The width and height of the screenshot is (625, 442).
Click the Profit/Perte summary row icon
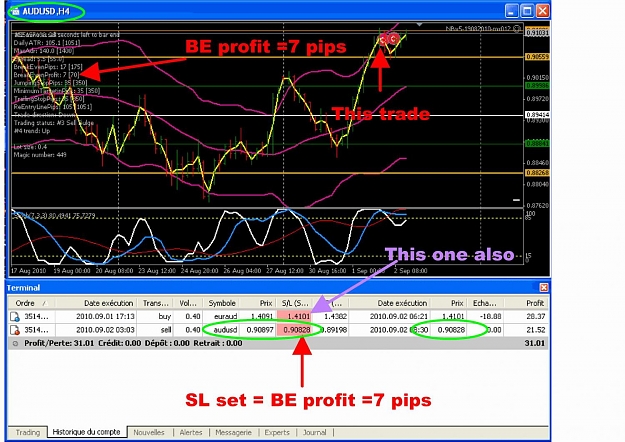pyautogui.click(x=15, y=343)
